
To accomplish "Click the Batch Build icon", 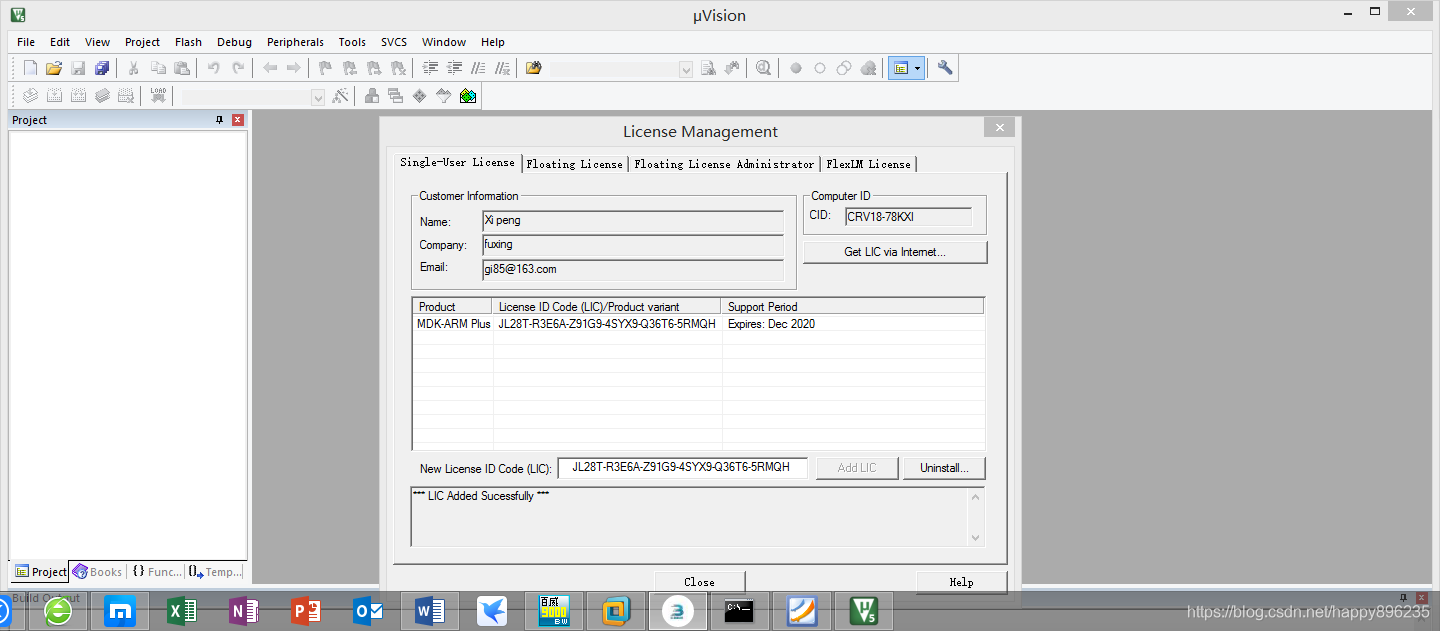I will pos(102,96).
